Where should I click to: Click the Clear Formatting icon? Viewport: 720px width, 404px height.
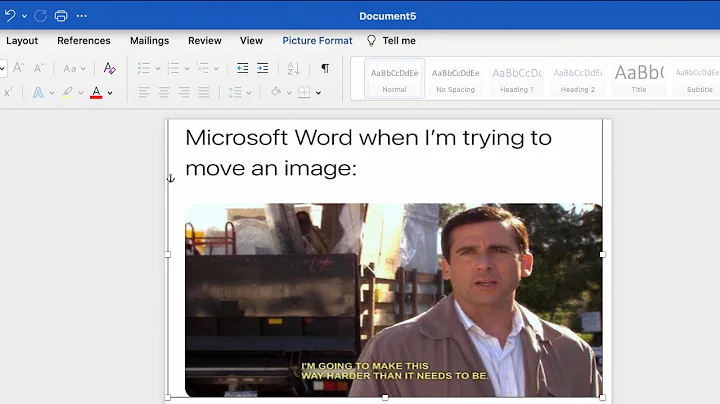tap(109, 68)
